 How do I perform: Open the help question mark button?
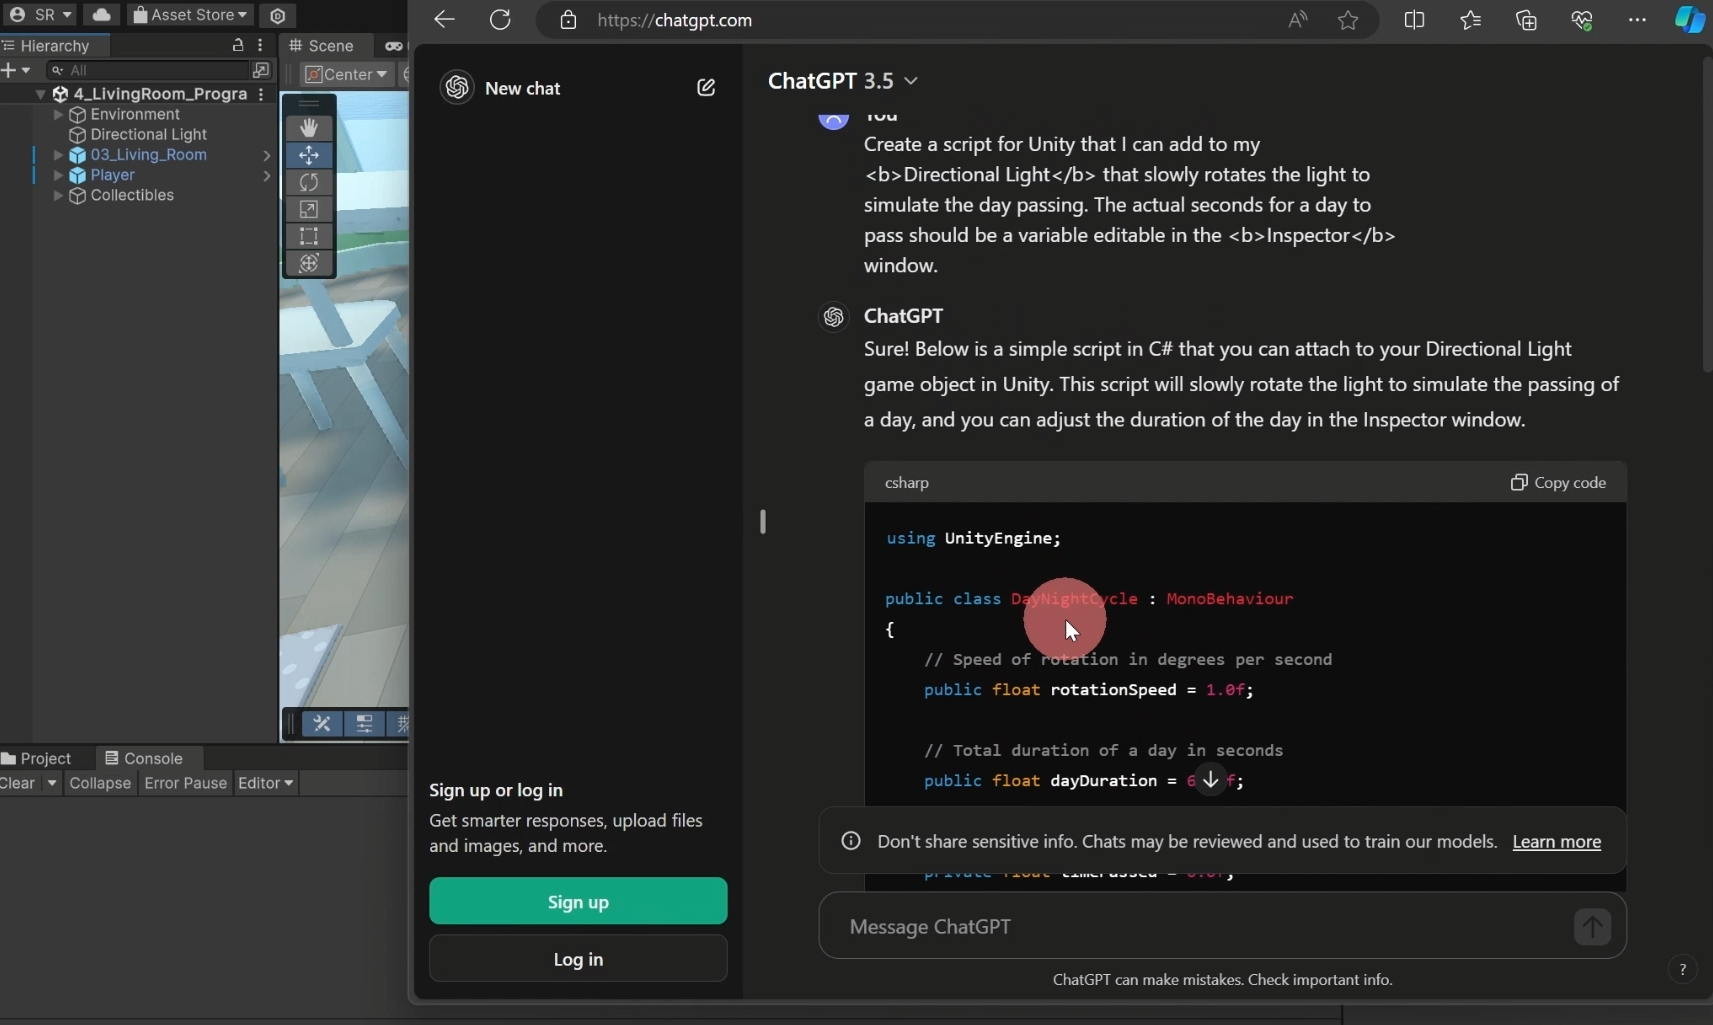pos(1683,969)
